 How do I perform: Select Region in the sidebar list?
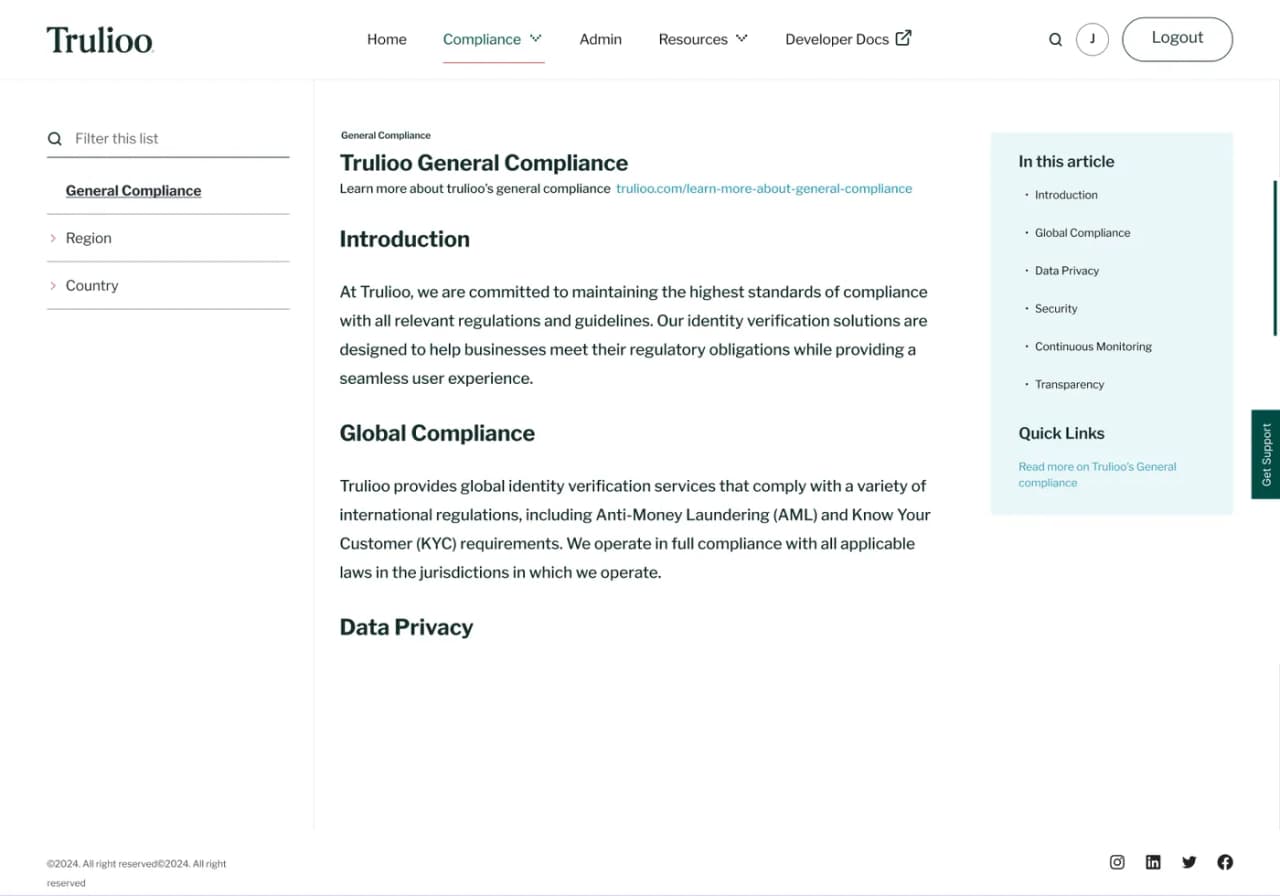pos(89,238)
